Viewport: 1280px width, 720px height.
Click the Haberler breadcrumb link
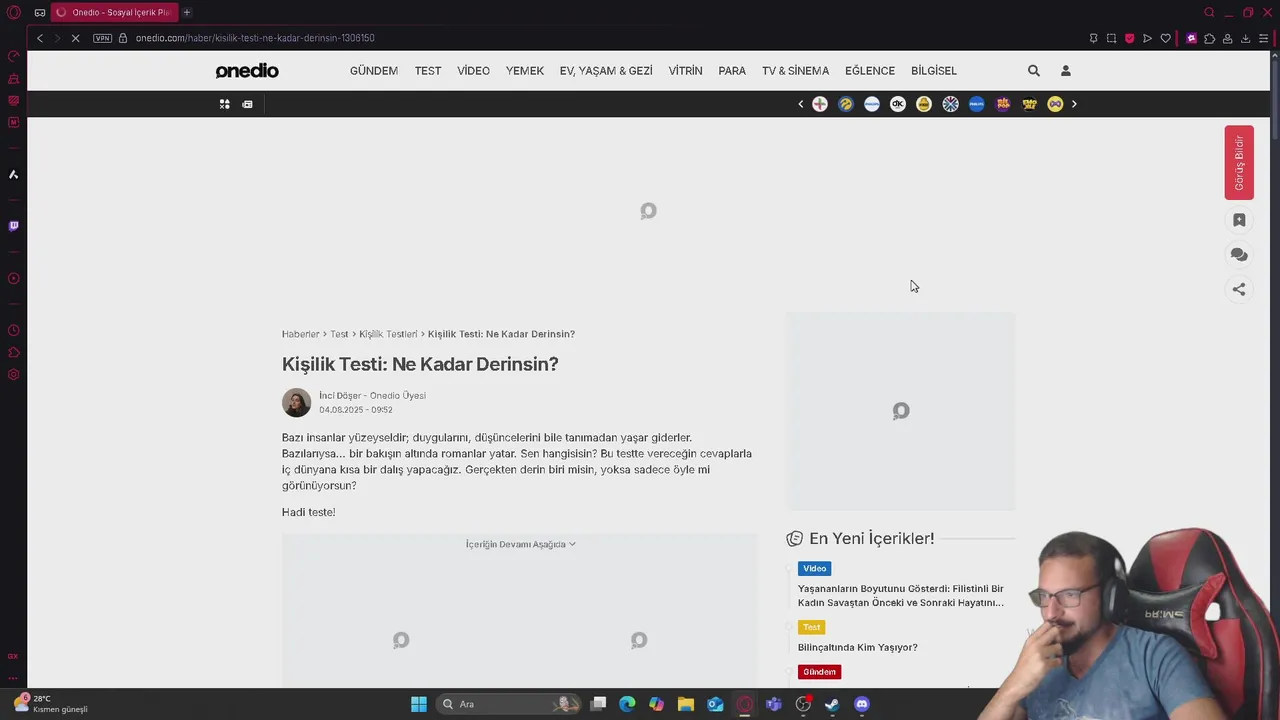300,334
